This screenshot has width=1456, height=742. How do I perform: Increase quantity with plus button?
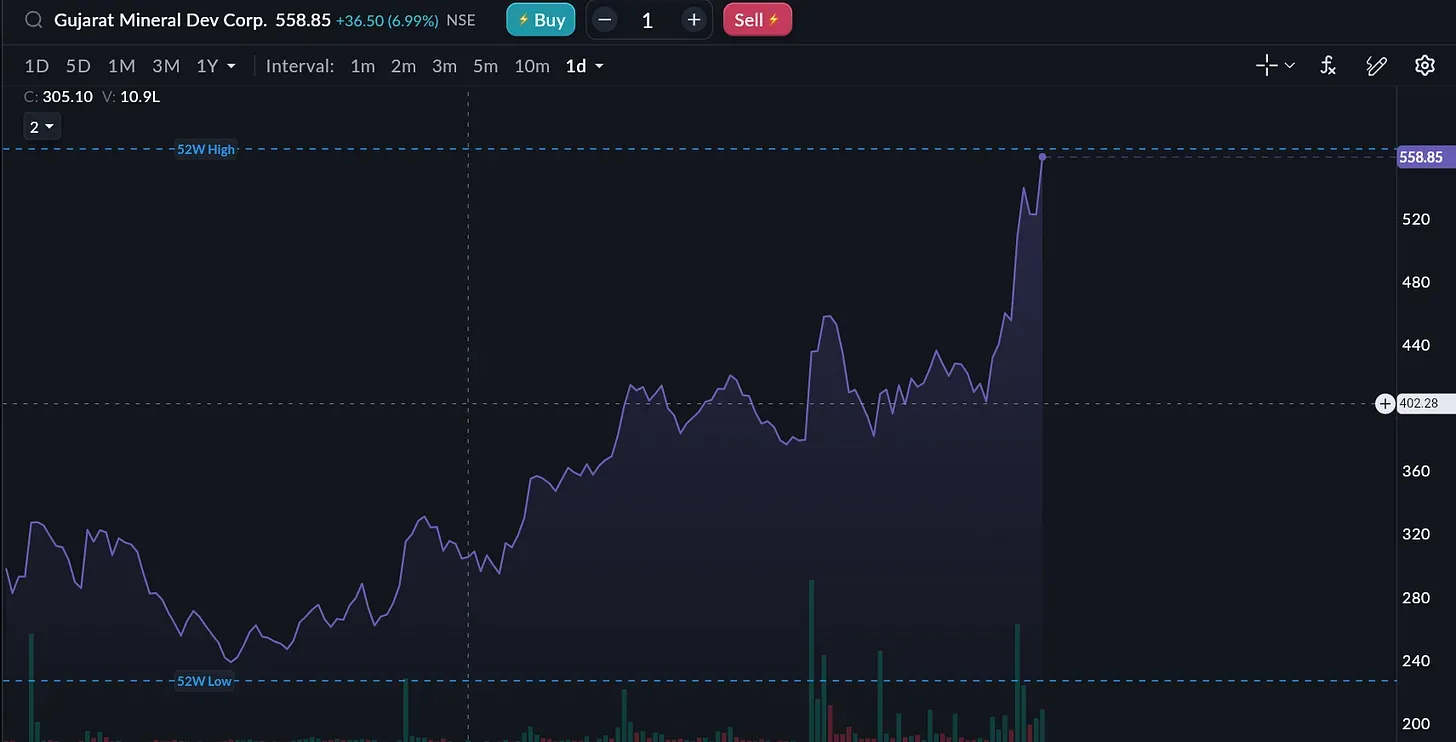click(694, 20)
